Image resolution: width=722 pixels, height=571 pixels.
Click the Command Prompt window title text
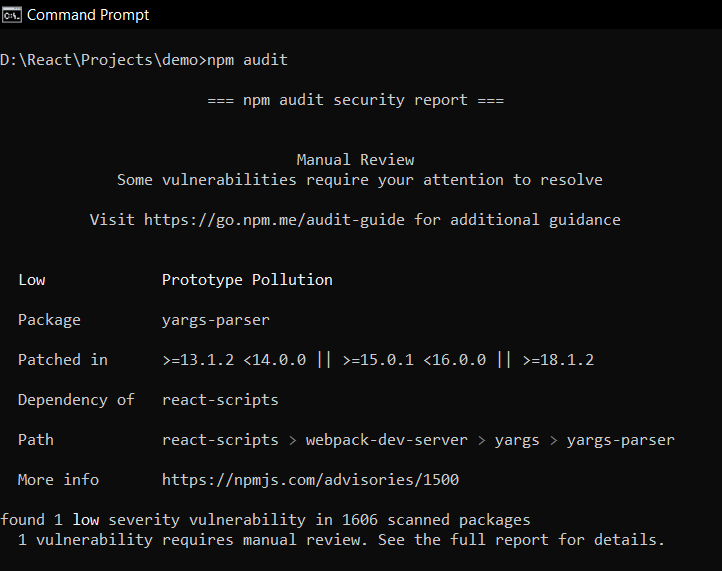(88, 15)
